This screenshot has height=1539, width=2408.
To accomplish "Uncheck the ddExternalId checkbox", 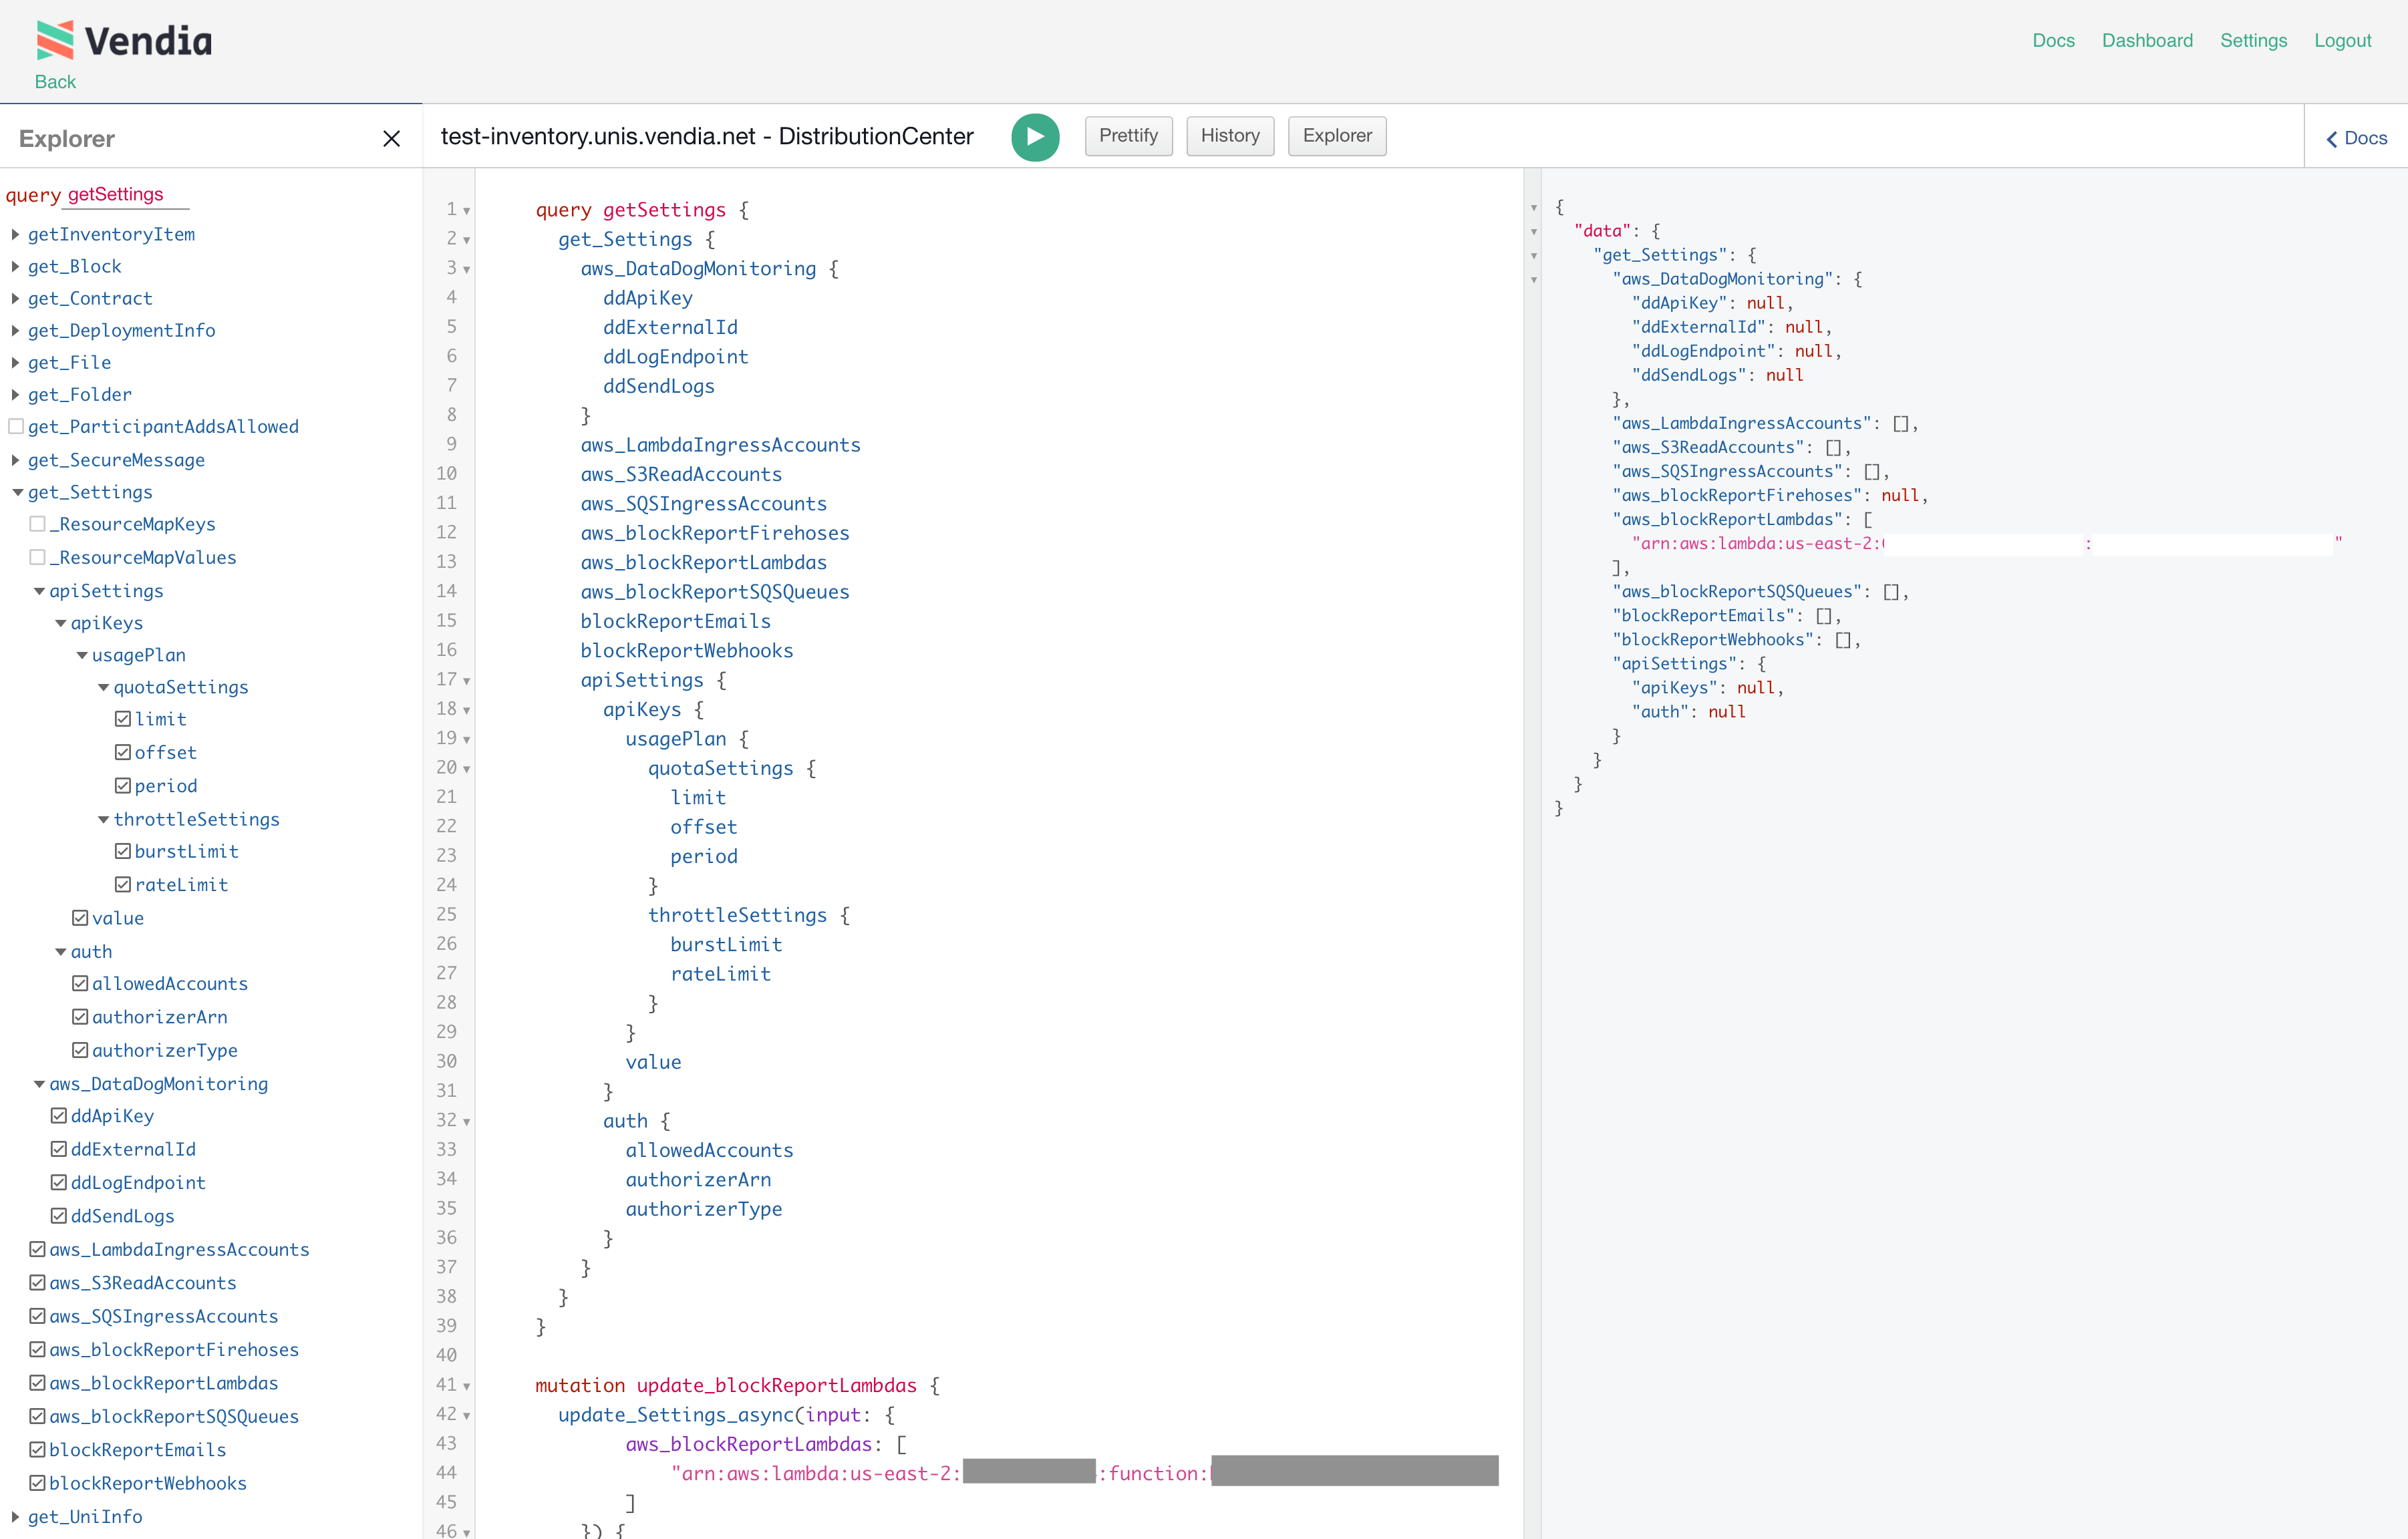I will pyautogui.click(x=59, y=1149).
